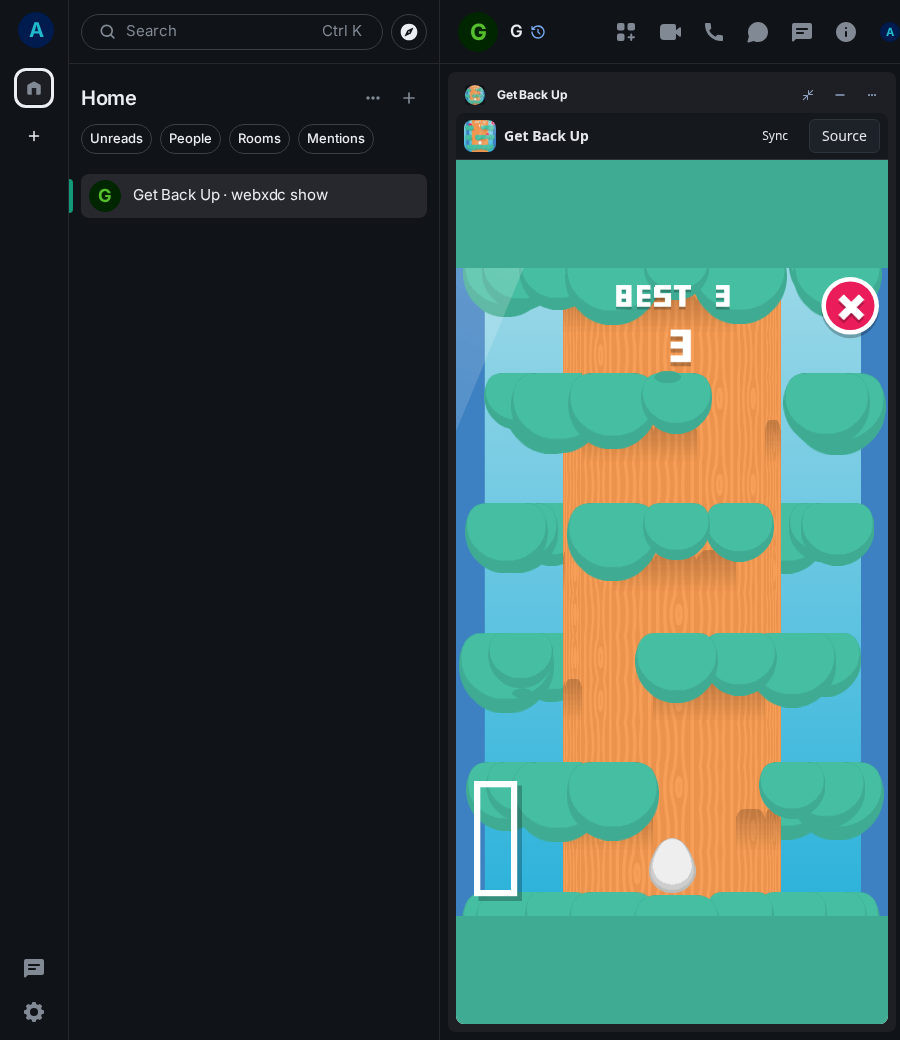The width and height of the screenshot is (900, 1040).
Task: Collapse the Get Back Up widget view
Action: [x=807, y=95]
